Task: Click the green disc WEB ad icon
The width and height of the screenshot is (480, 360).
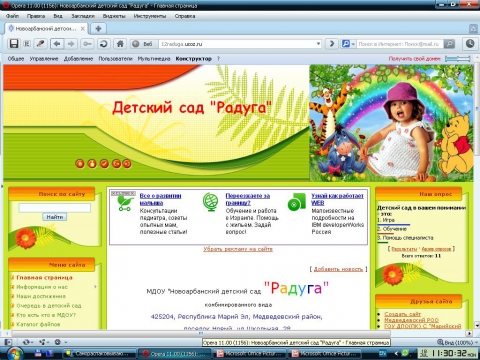Action: tap(296, 202)
